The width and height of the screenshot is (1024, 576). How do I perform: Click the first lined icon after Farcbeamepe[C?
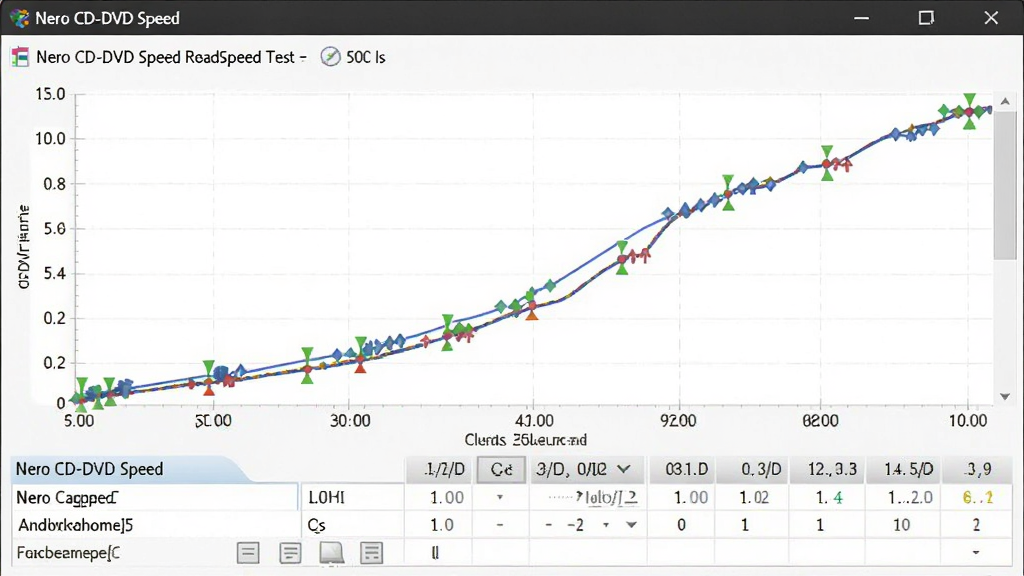(248, 553)
